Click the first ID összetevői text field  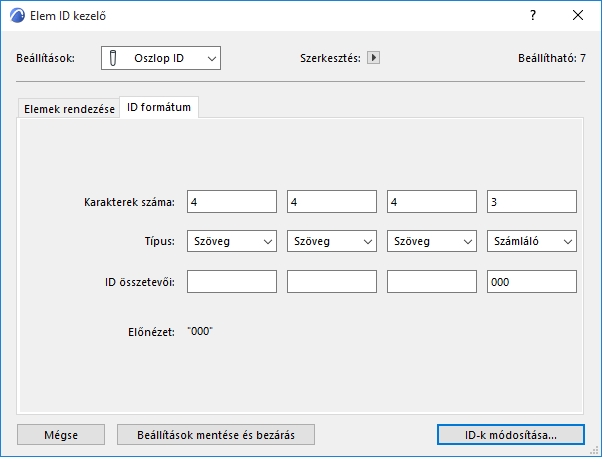231,282
